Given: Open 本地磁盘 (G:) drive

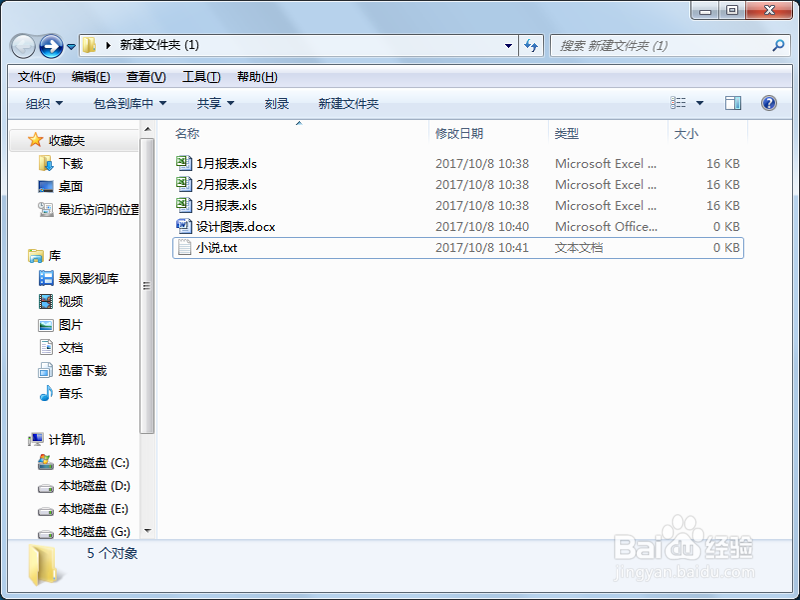Looking at the screenshot, I should (x=94, y=532).
